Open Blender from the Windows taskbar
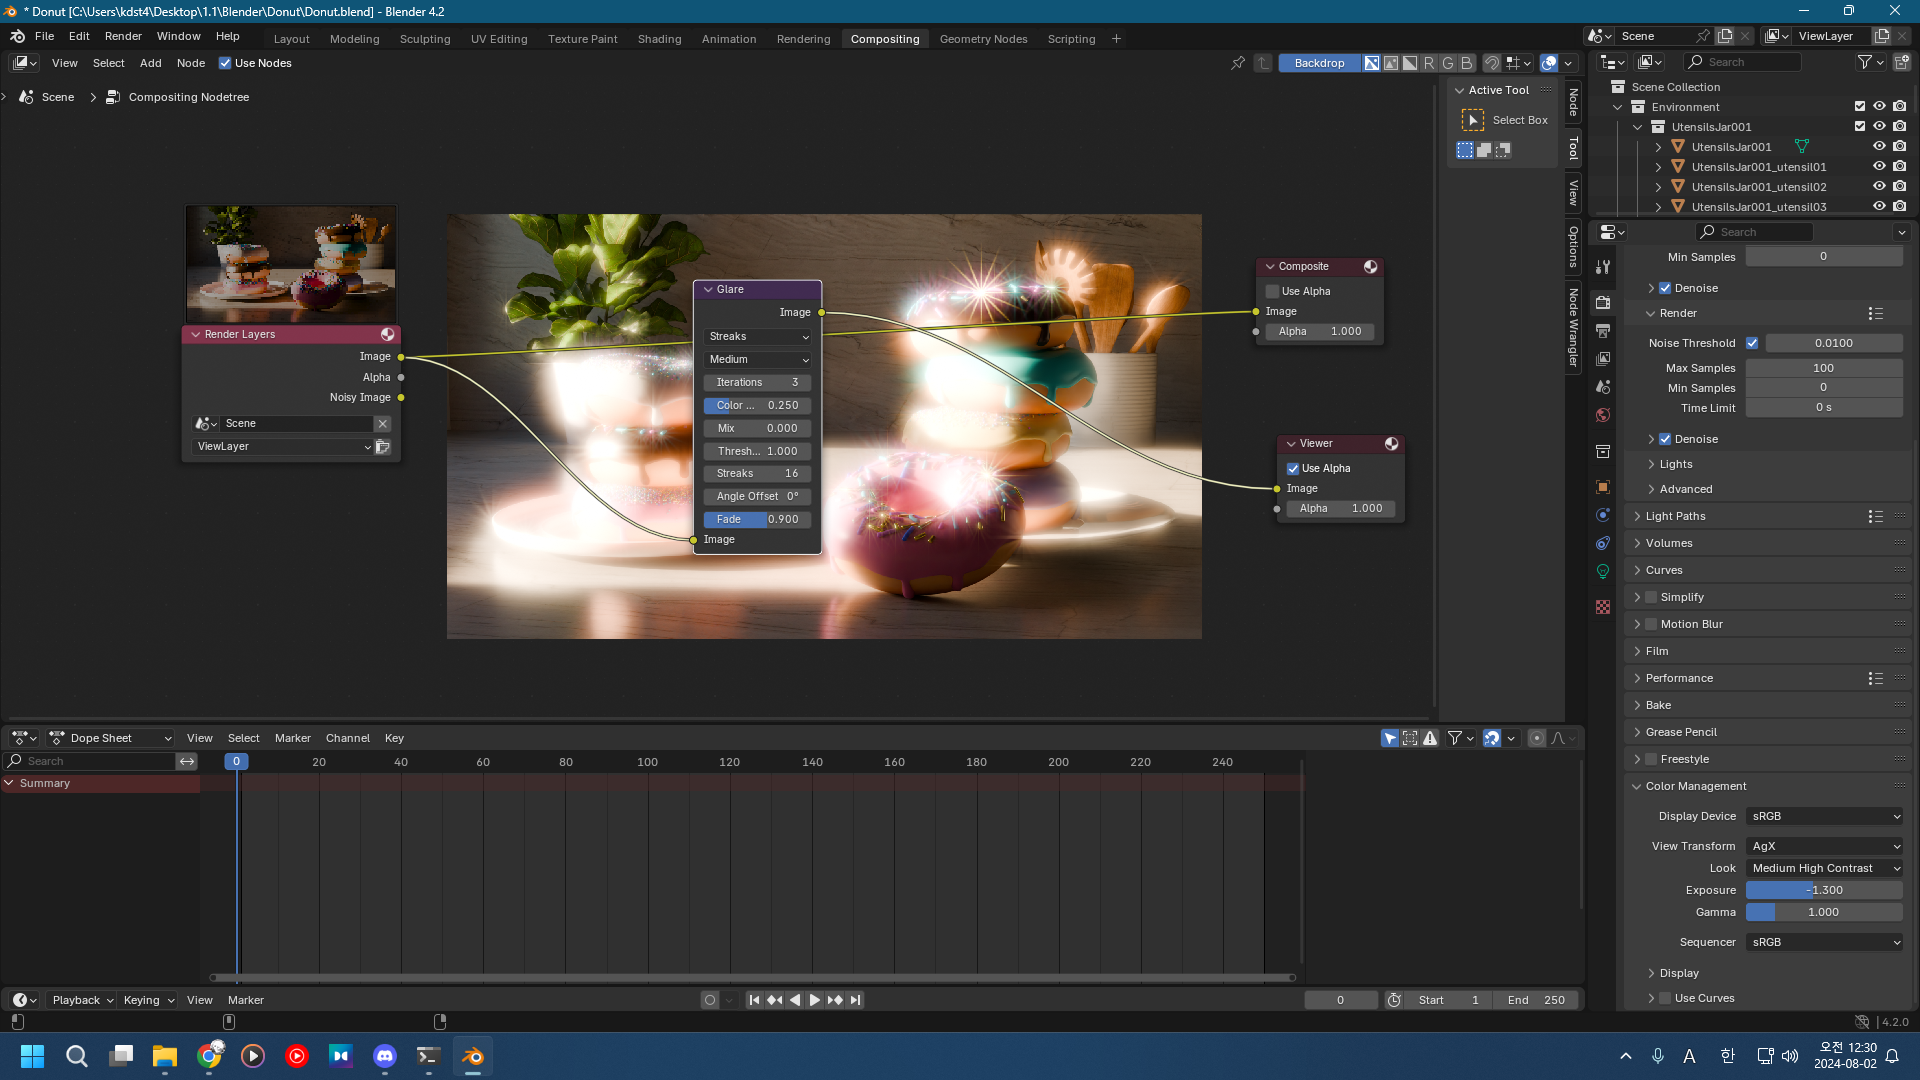 pos(473,1056)
